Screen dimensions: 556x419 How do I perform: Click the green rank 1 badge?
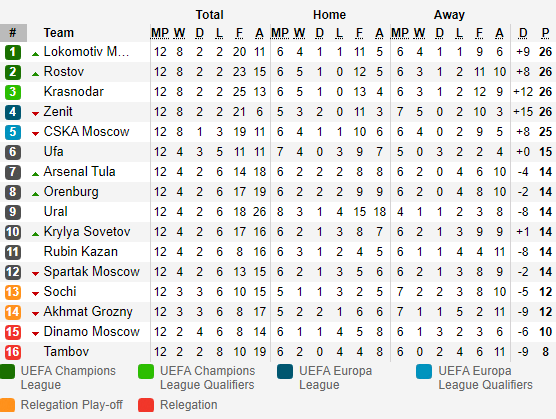tap(13, 52)
